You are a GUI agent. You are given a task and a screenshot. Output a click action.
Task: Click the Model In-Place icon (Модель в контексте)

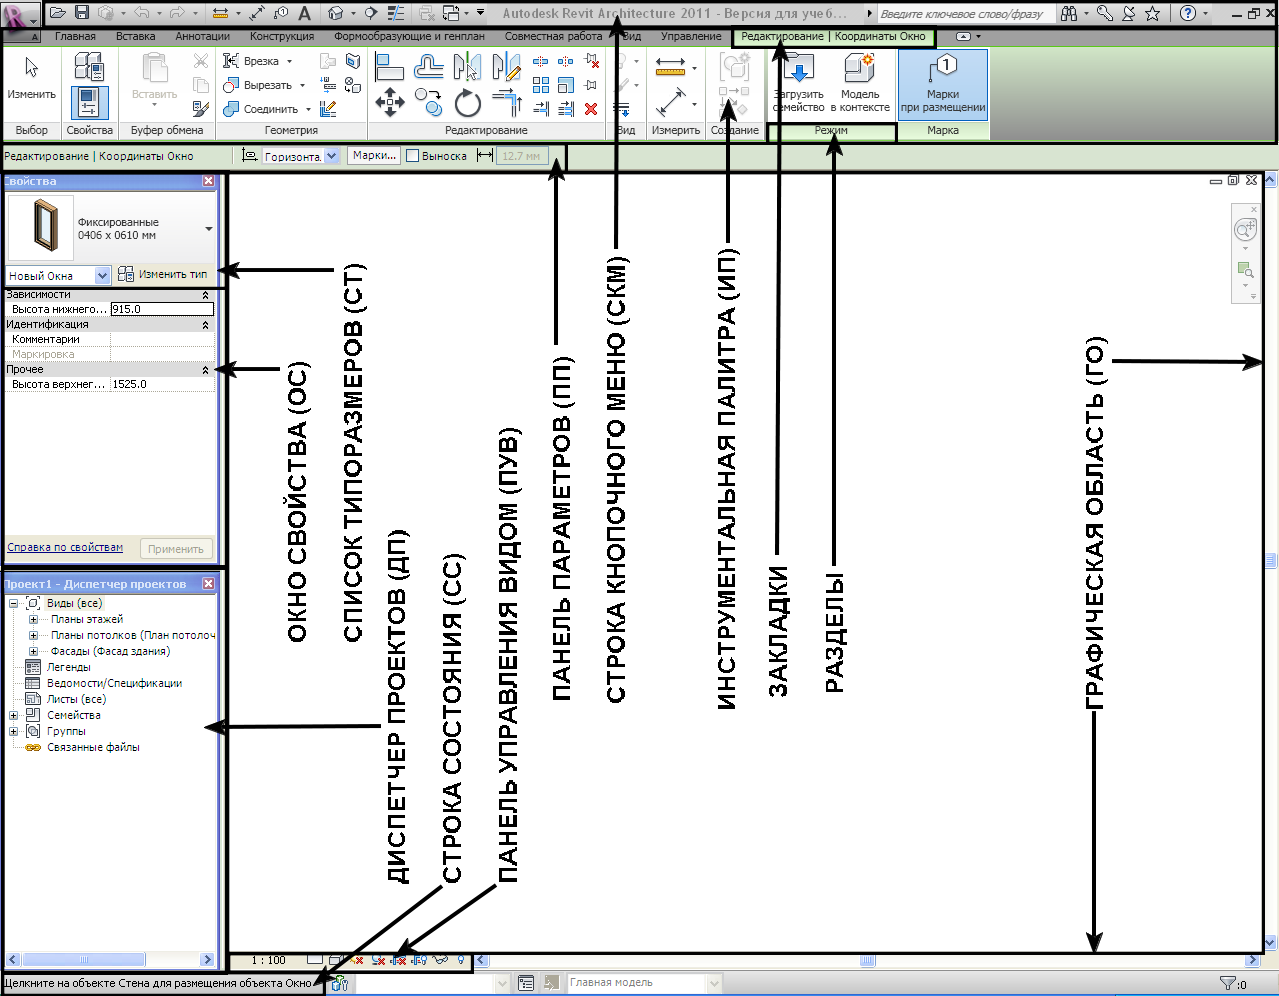(860, 83)
